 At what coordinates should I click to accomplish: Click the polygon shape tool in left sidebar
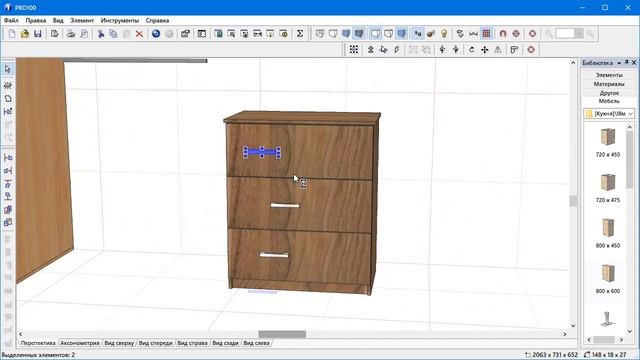8,98
